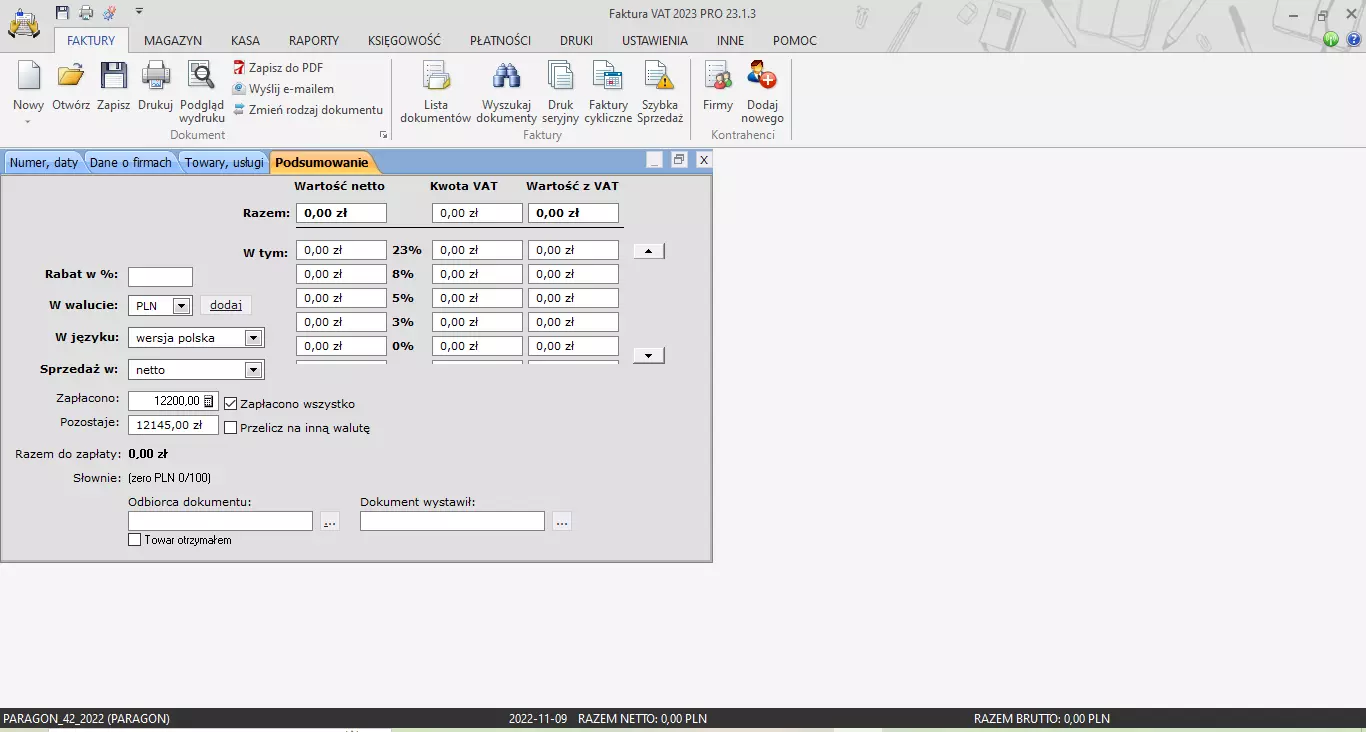Expand the Sprzedaż w netto dropdown

[x=255, y=369]
